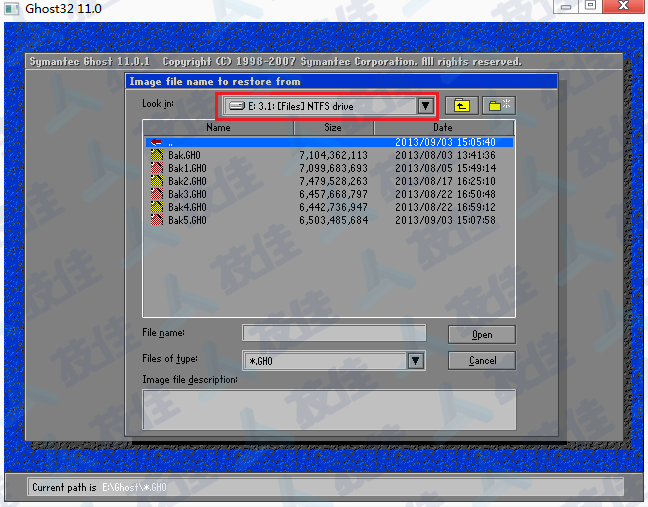Select Bak5.GHO file name

[x=187, y=220]
